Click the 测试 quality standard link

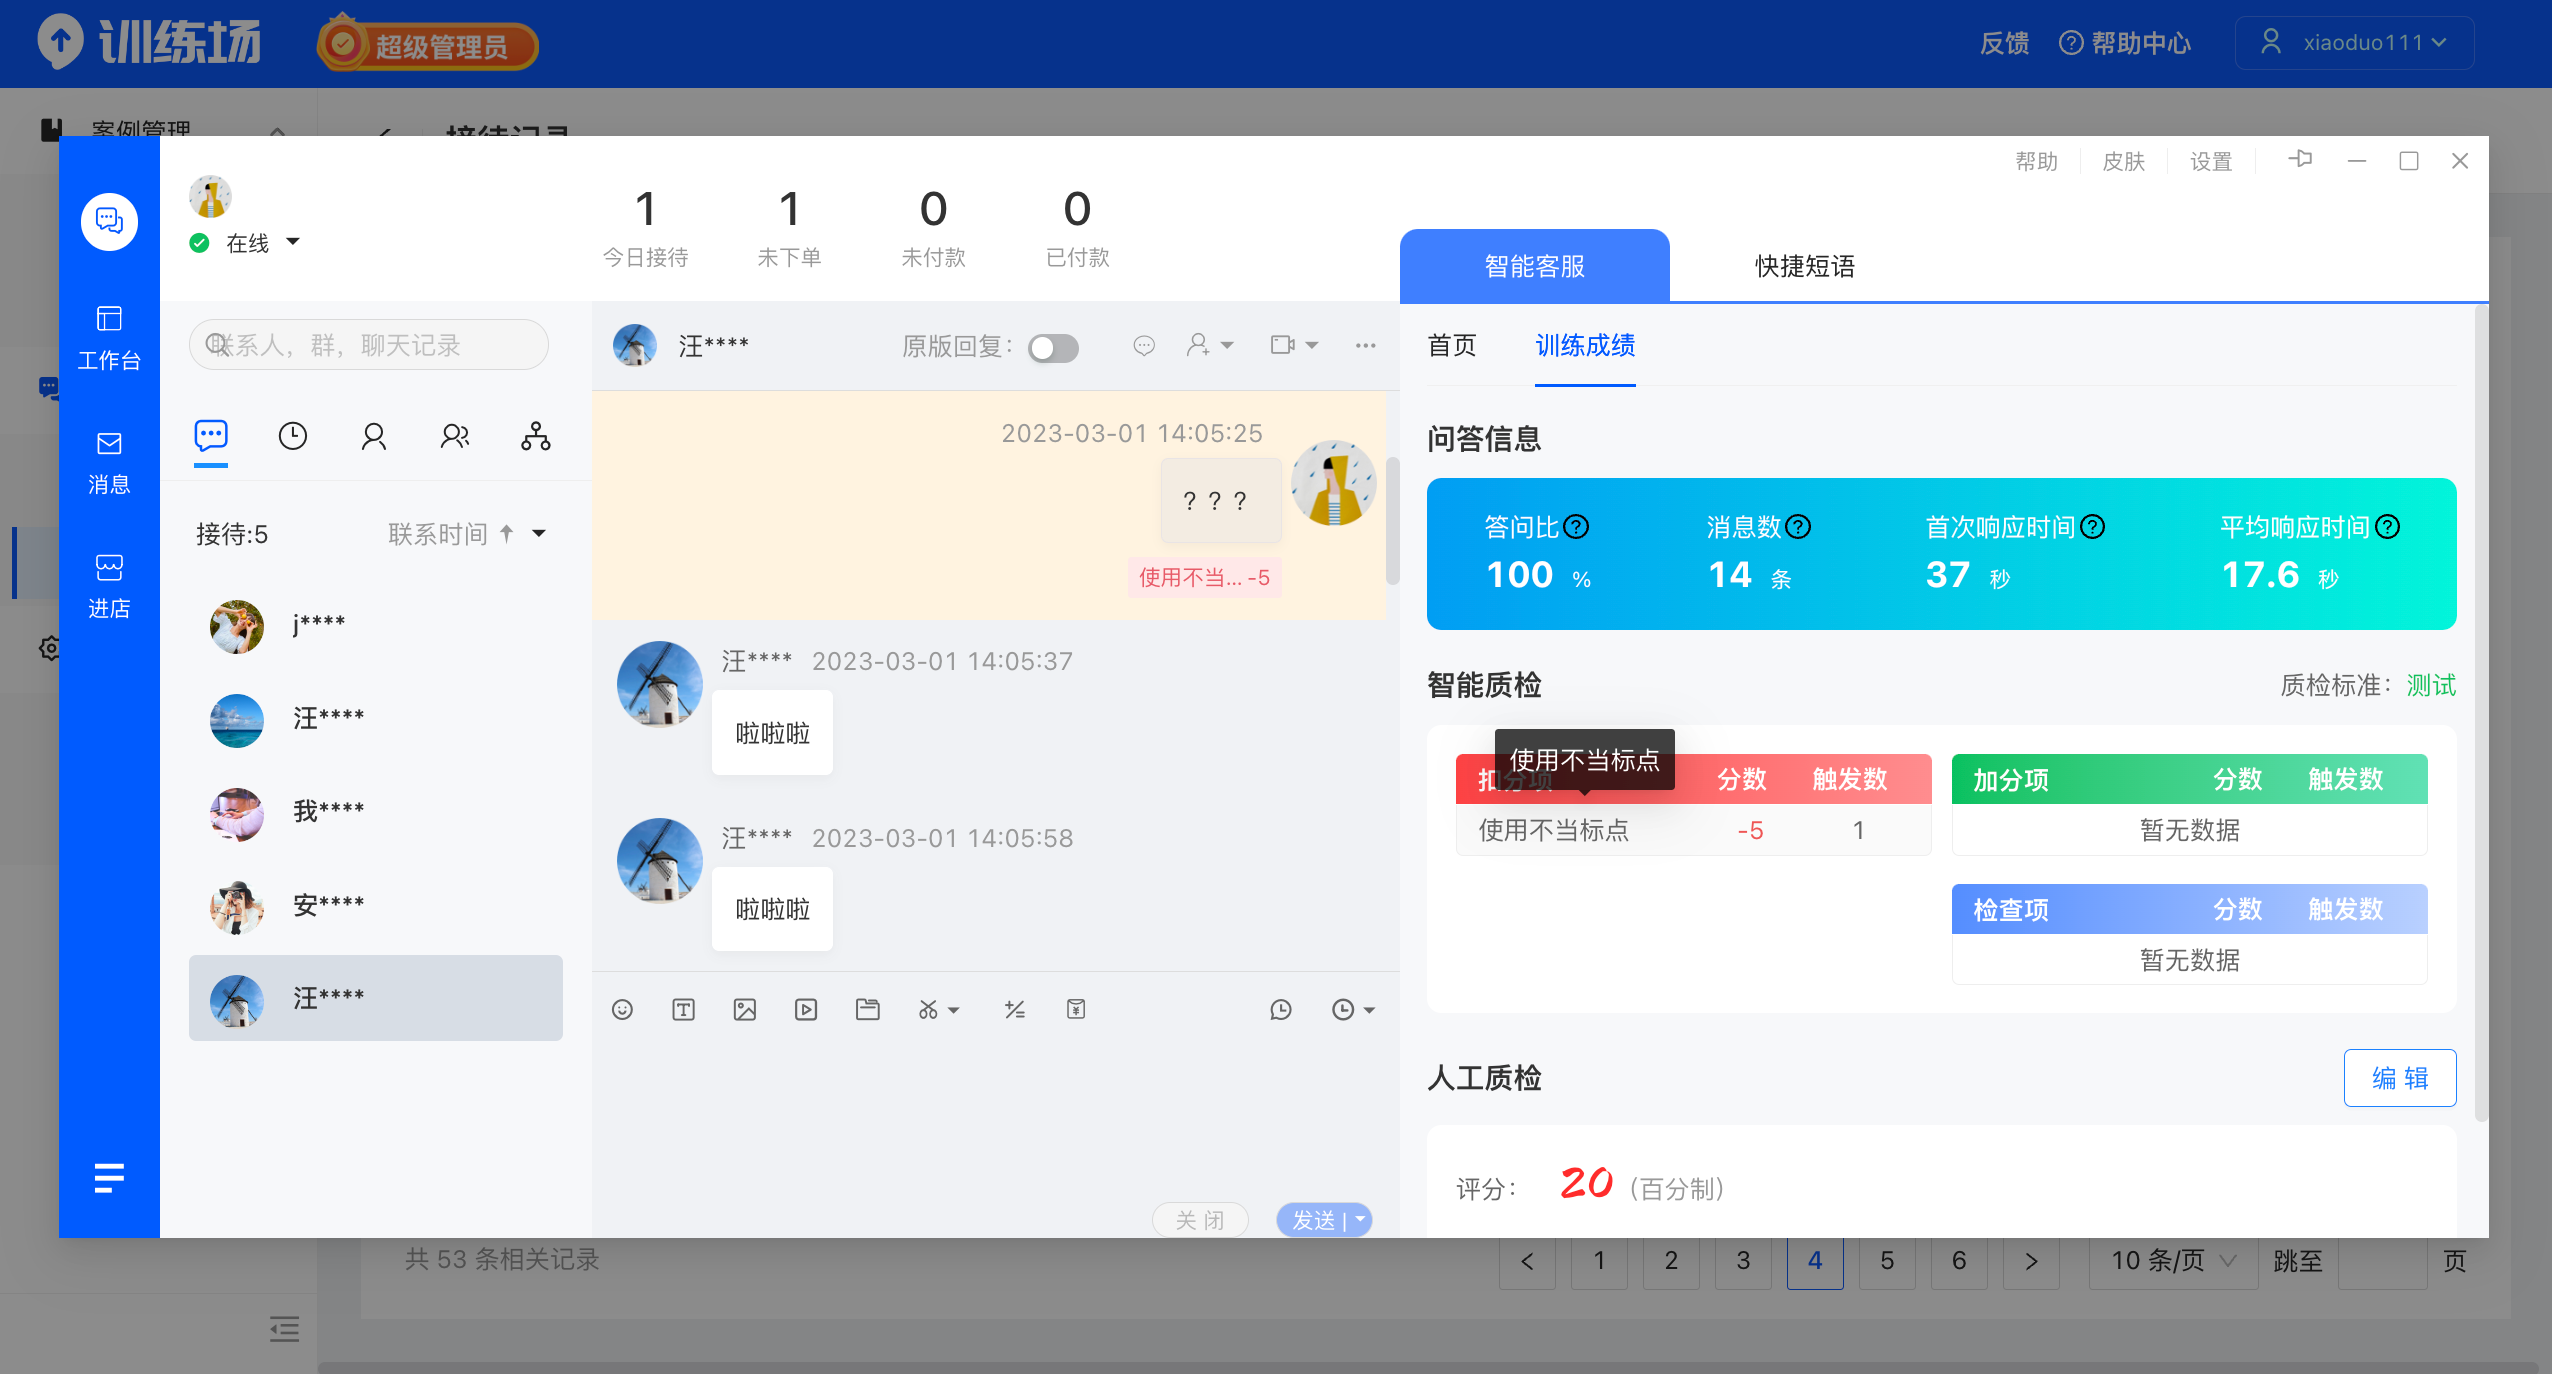(x=2431, y=685)
